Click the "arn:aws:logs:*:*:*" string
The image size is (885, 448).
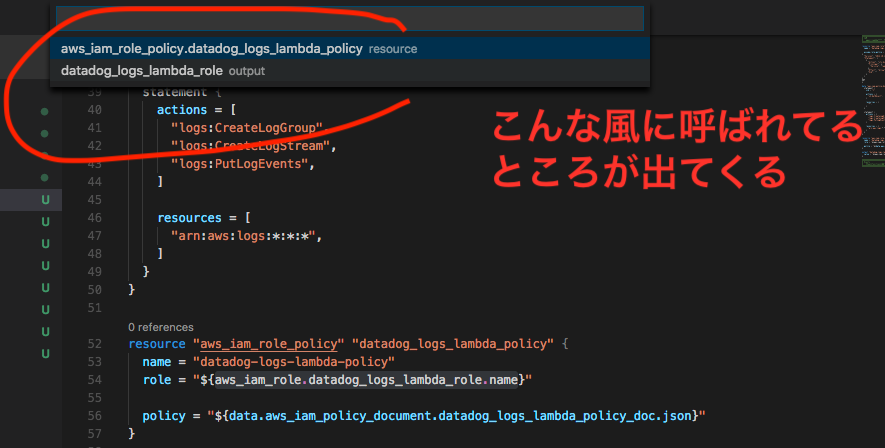[x=243, y=236]
